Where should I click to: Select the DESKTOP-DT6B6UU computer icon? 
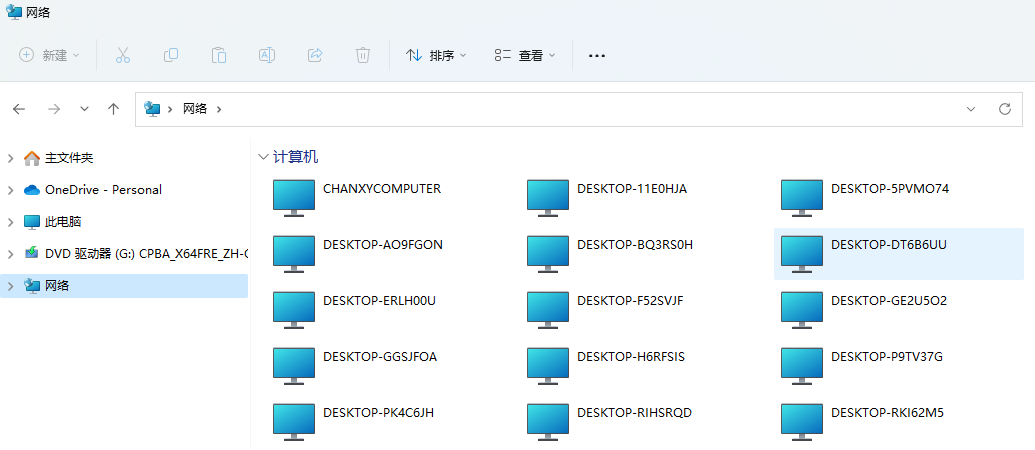tap(802, 254)
